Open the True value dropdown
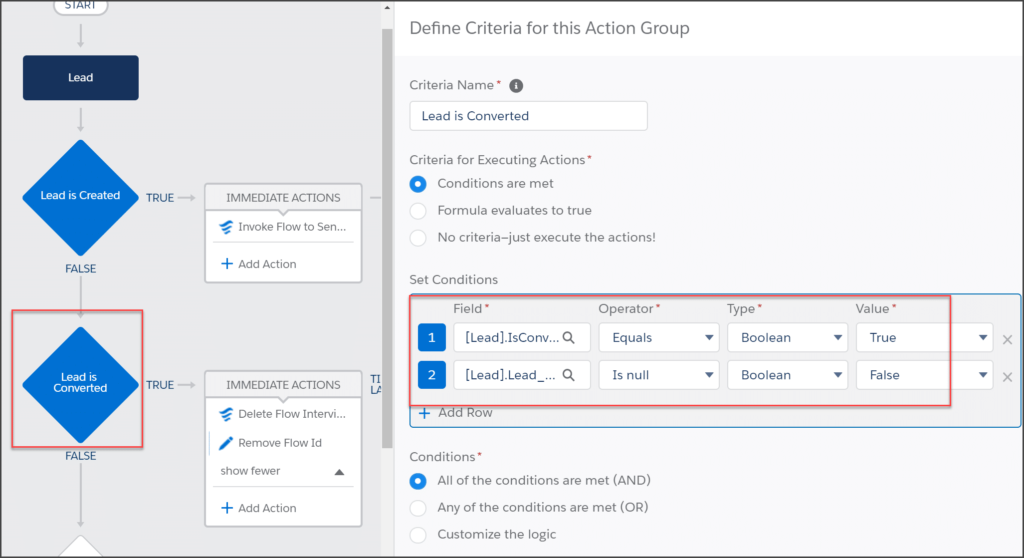Screen dimensions: 1024x558 [924, 337]
